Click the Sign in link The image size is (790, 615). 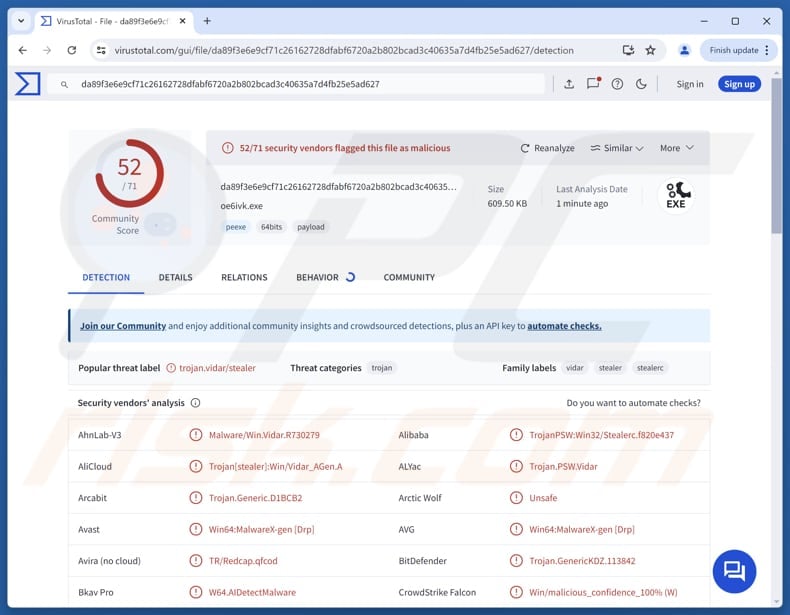pyautogui.click(x=690, y=84)
